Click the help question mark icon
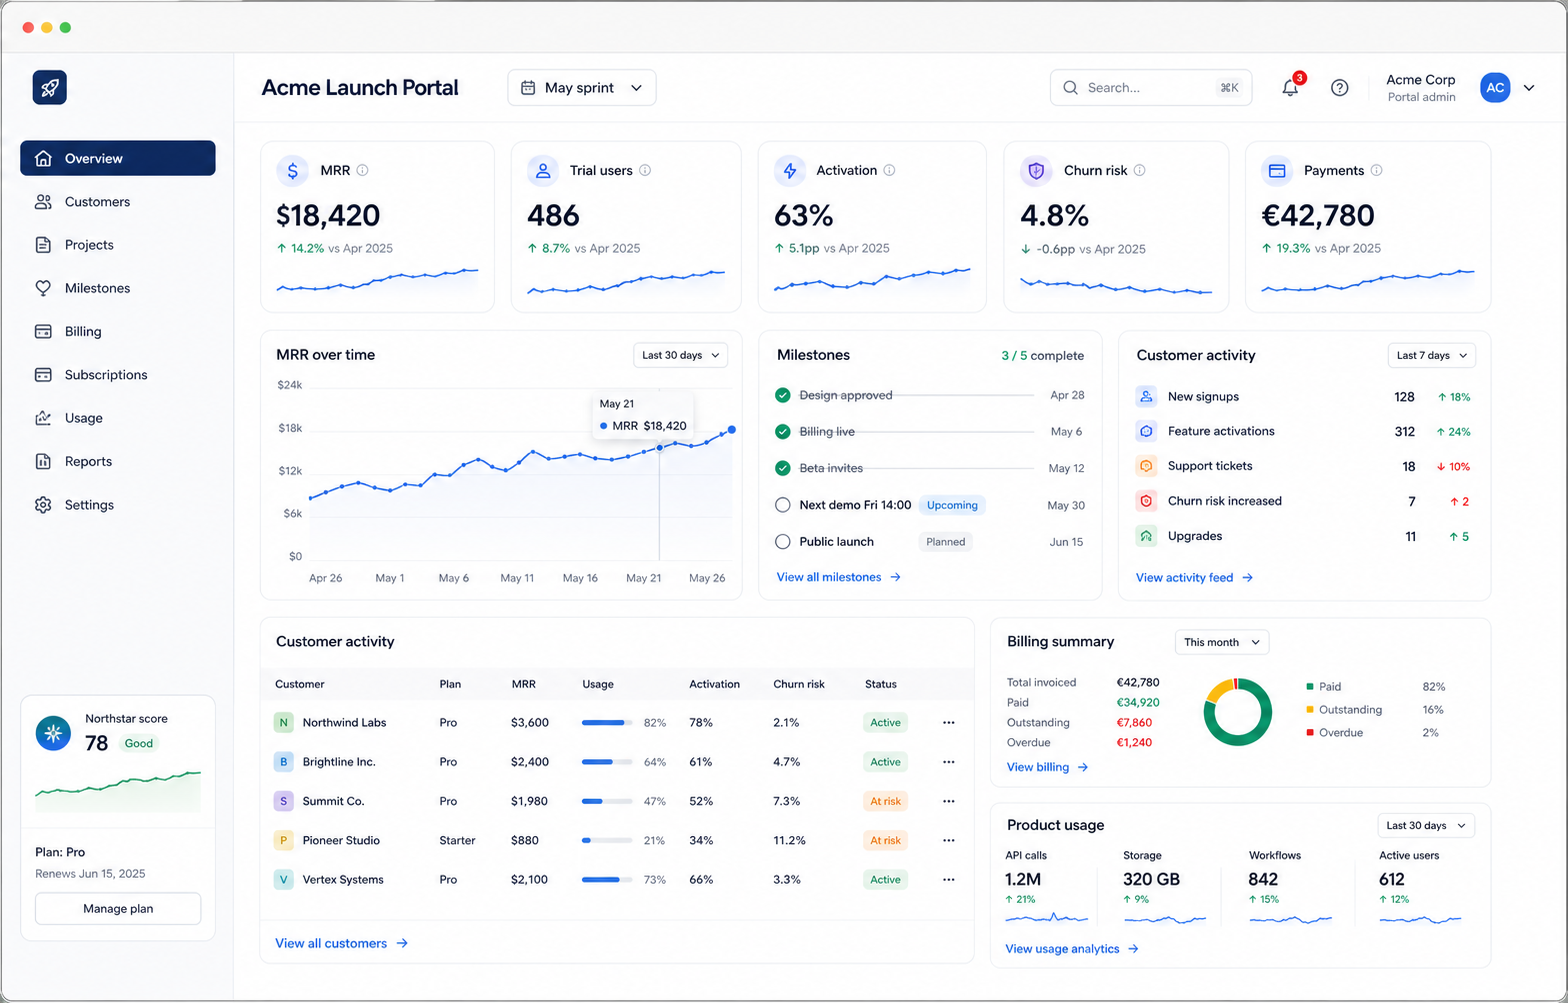 (x=1340, y=88)
